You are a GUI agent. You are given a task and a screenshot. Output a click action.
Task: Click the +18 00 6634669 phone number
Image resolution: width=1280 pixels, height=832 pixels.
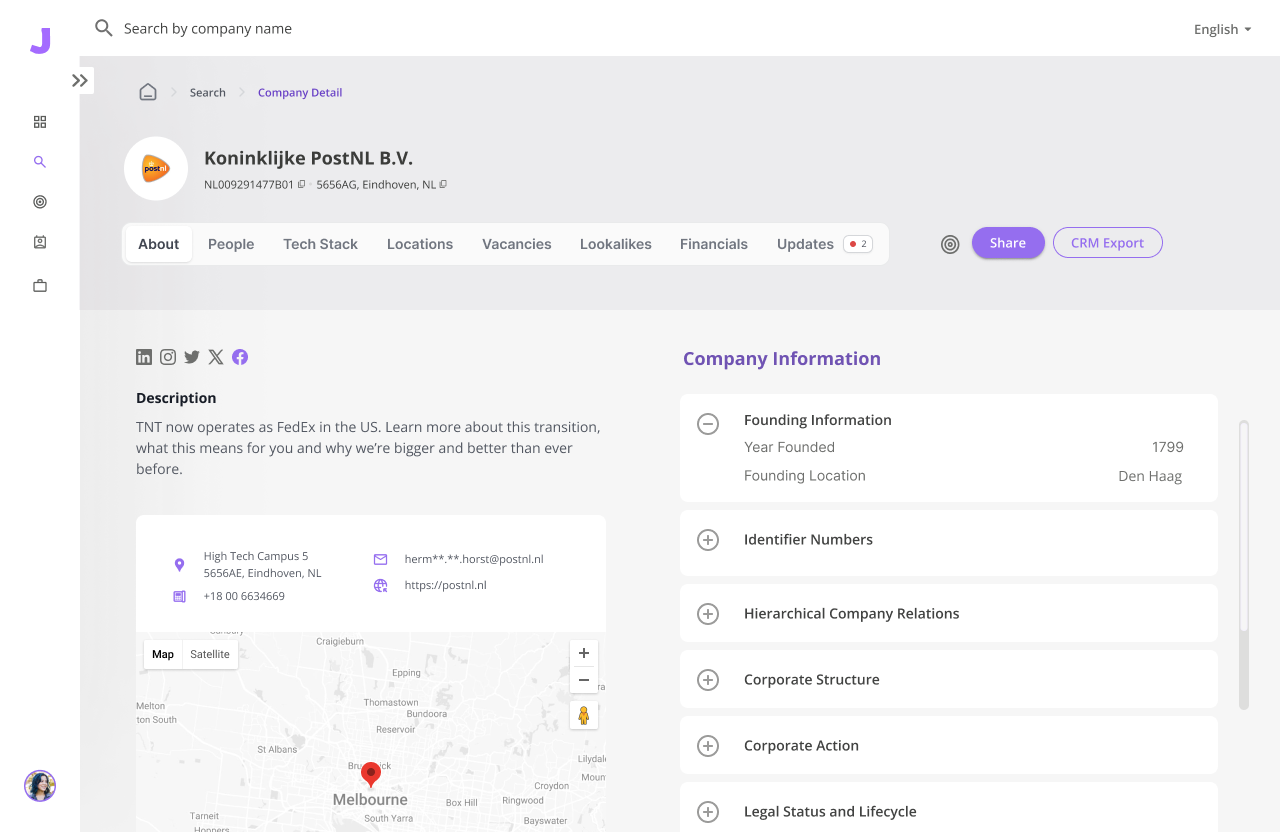[x=244, y=597]
